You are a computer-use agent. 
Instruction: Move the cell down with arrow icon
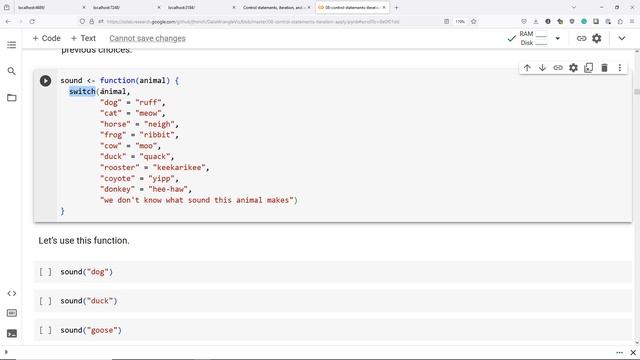(542, 68)
